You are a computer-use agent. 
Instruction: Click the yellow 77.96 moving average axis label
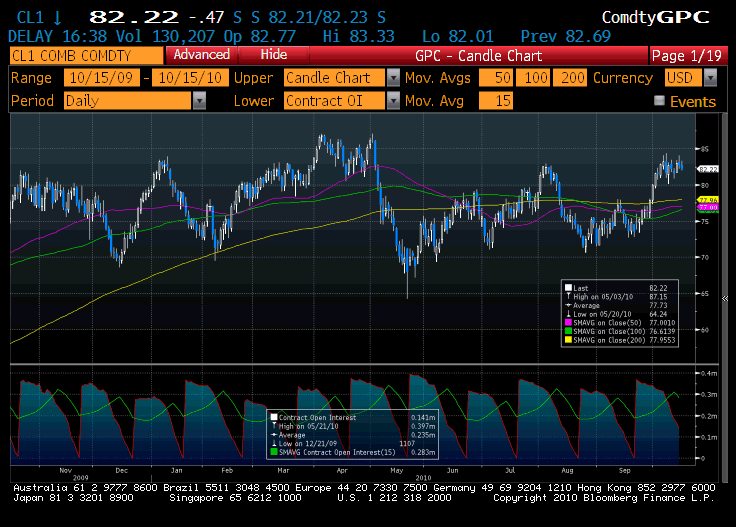(x=708, y=200)
